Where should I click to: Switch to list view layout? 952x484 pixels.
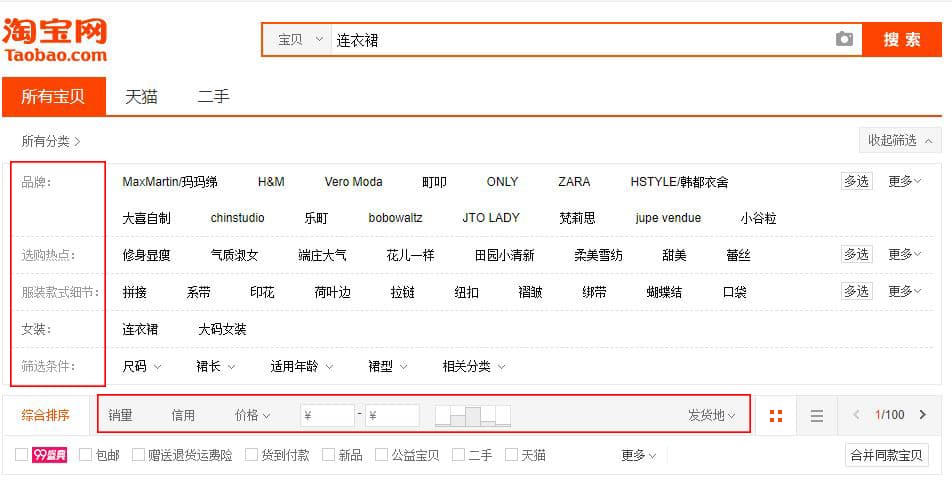pos(817,415)
